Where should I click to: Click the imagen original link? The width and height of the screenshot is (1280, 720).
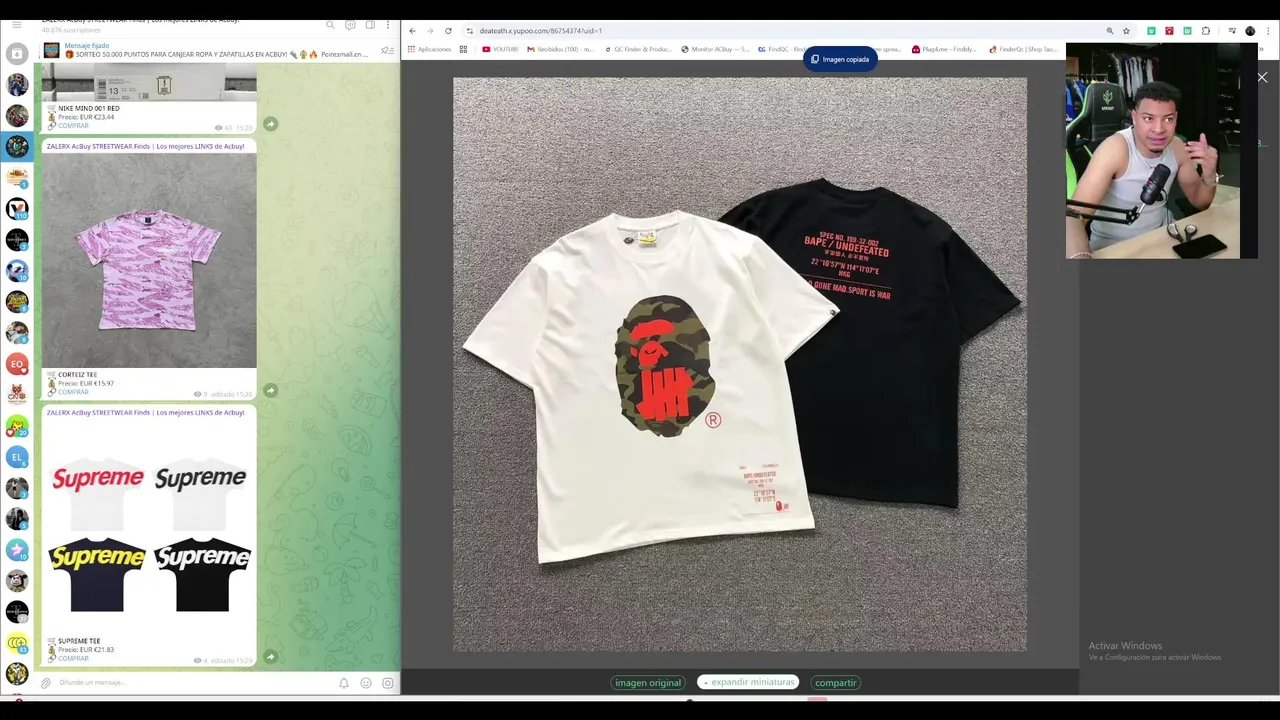pos(648,683)
